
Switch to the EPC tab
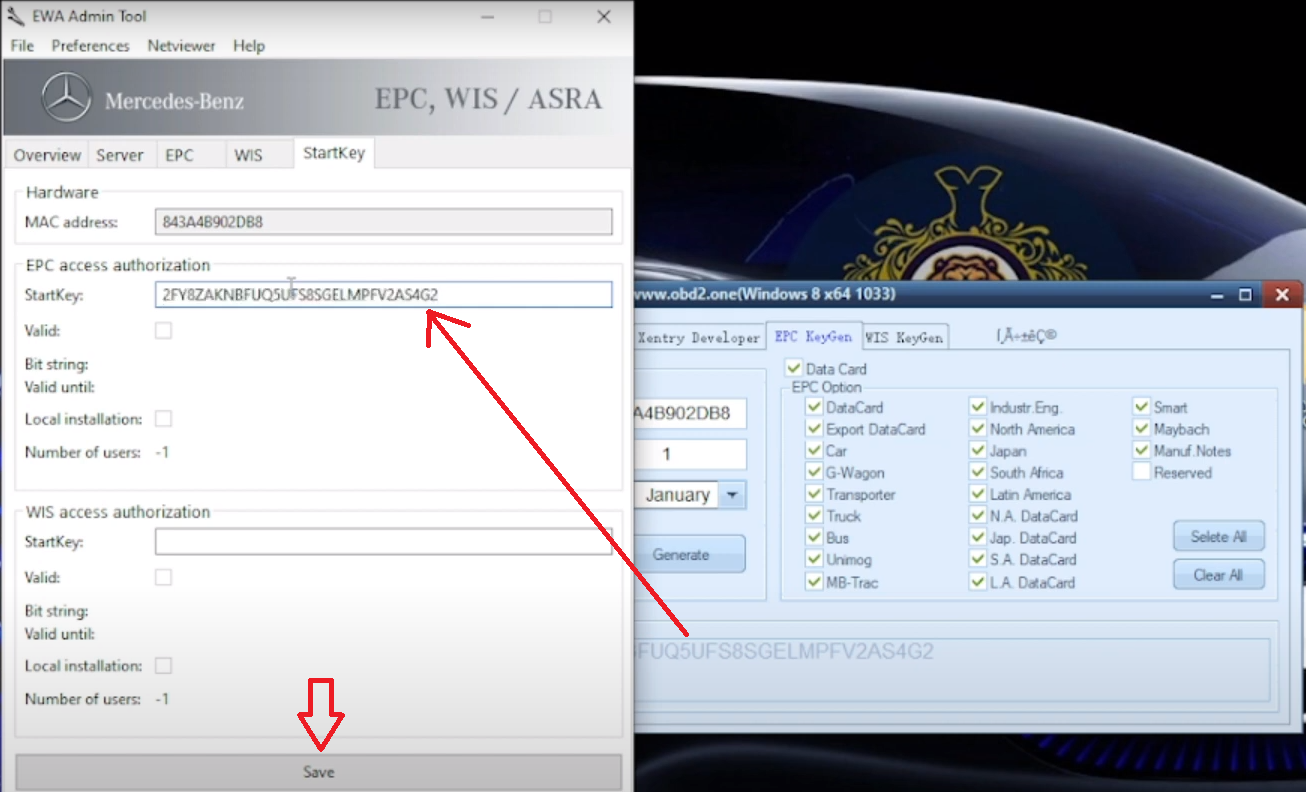(x=180, y=155)
